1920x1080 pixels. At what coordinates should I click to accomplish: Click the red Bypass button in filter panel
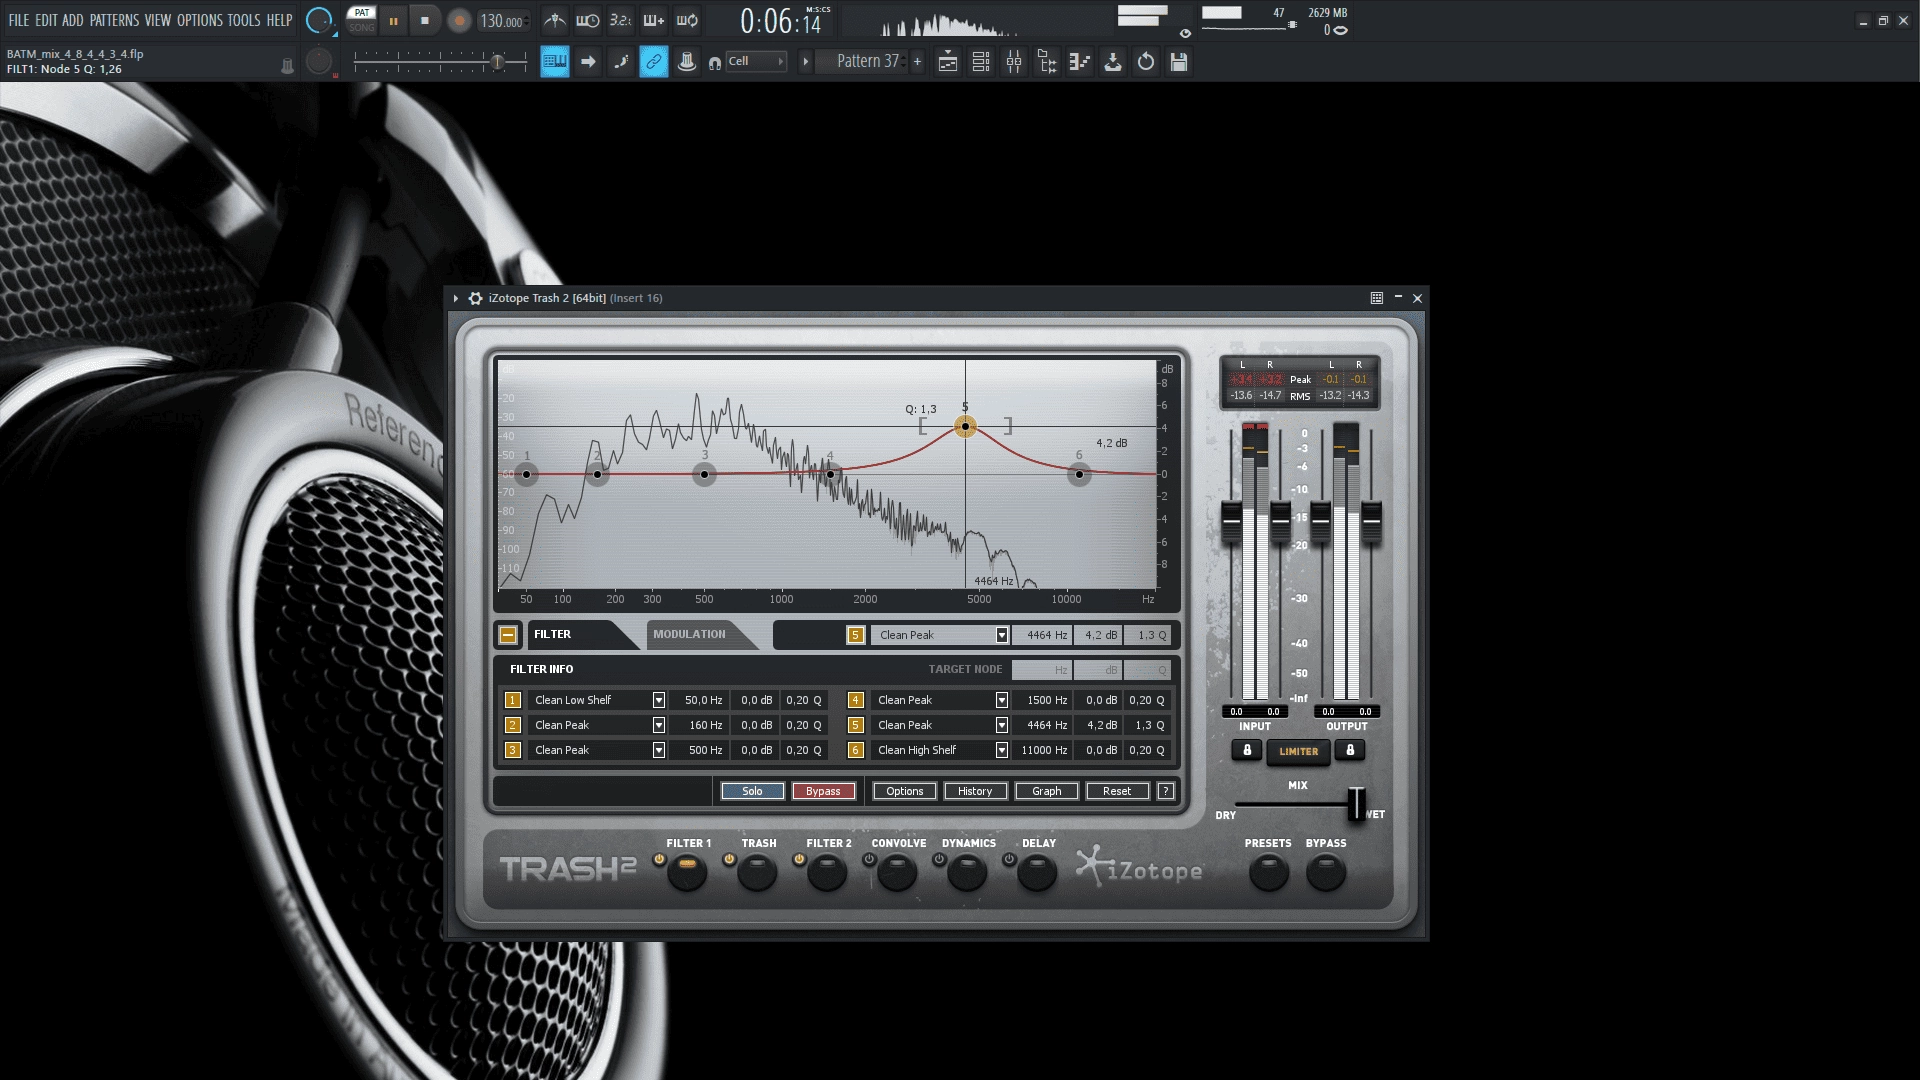tap(823, 791)
